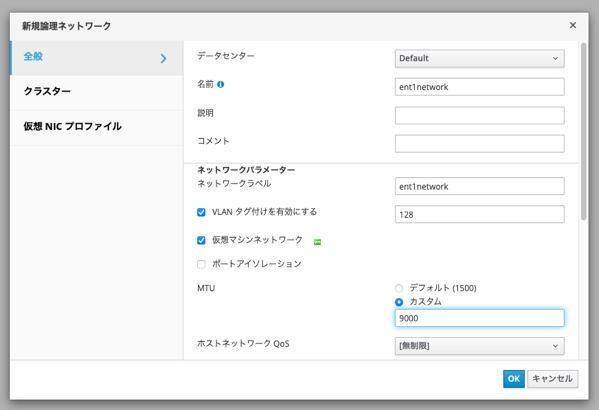Select デフォルト (1500) MTU radio button
The width and height of the screenshot is (599, 410).
(399, 288)
